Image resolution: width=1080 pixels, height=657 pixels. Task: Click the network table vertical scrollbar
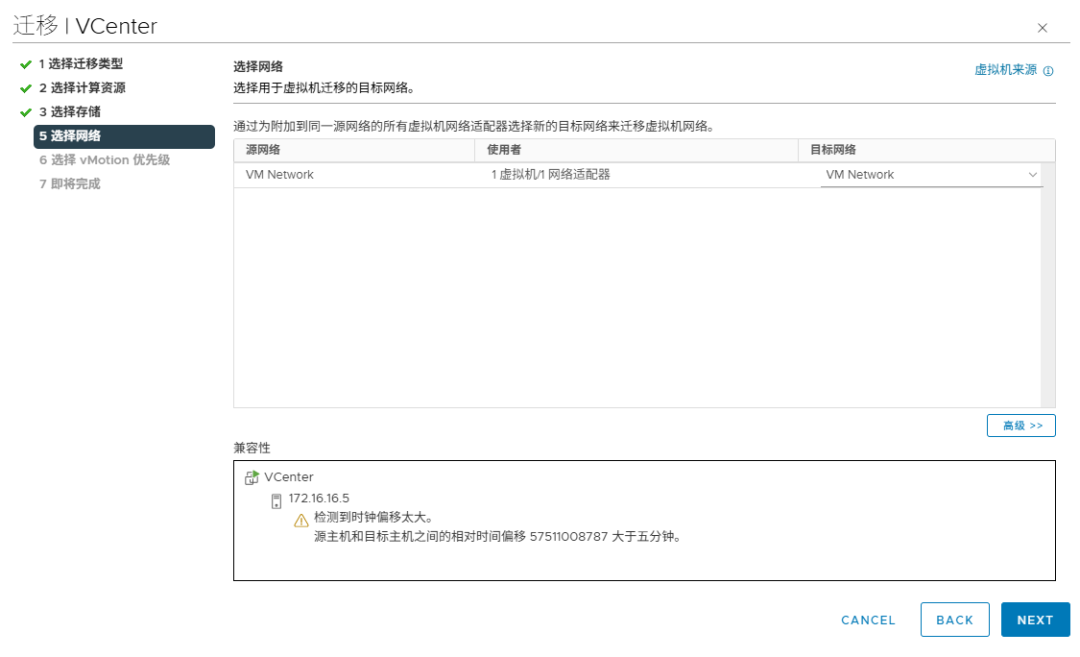coord(1048,284)
